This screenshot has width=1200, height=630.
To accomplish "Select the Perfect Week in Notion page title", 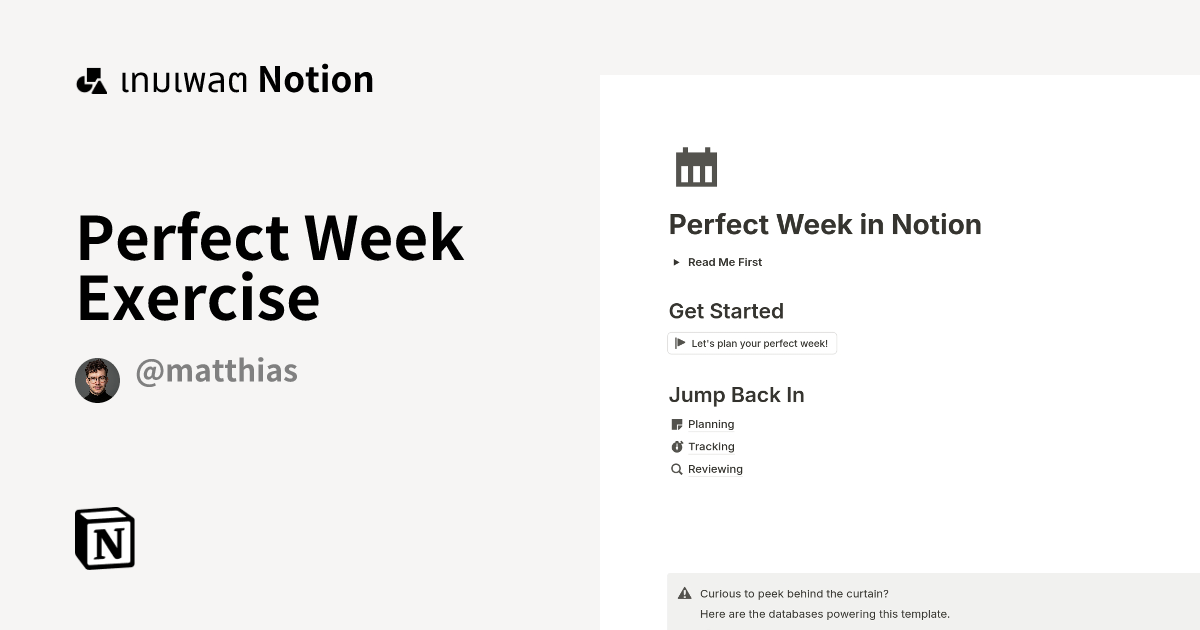I will tap(825, 224).
